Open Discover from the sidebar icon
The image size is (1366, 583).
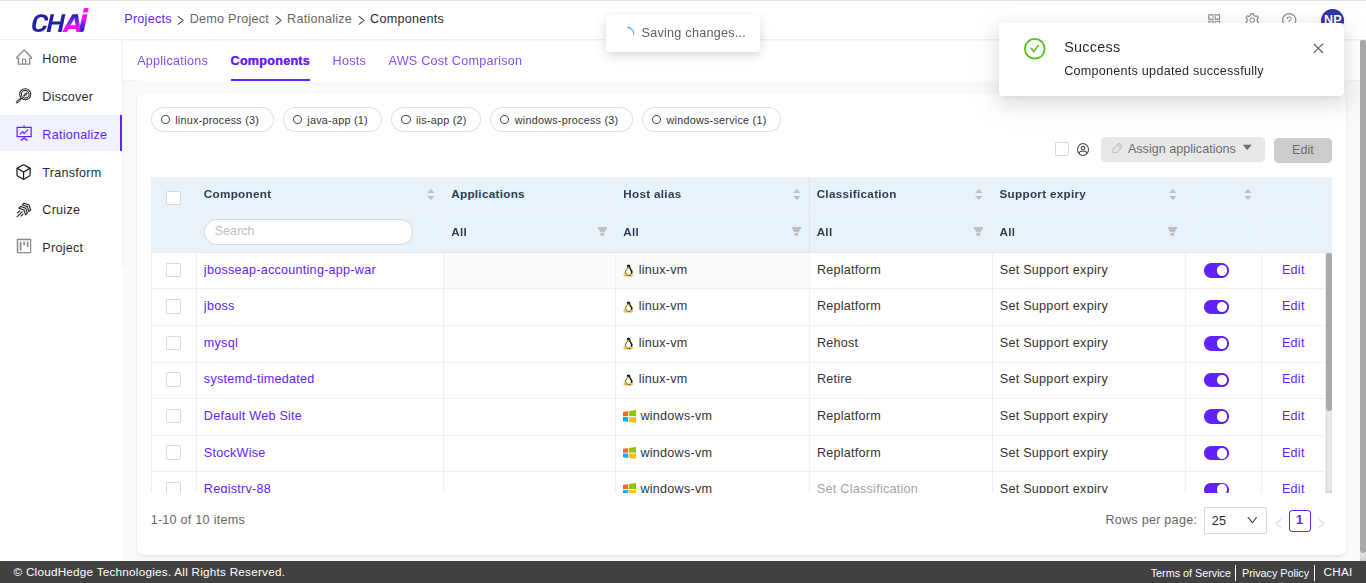point(24,96)
